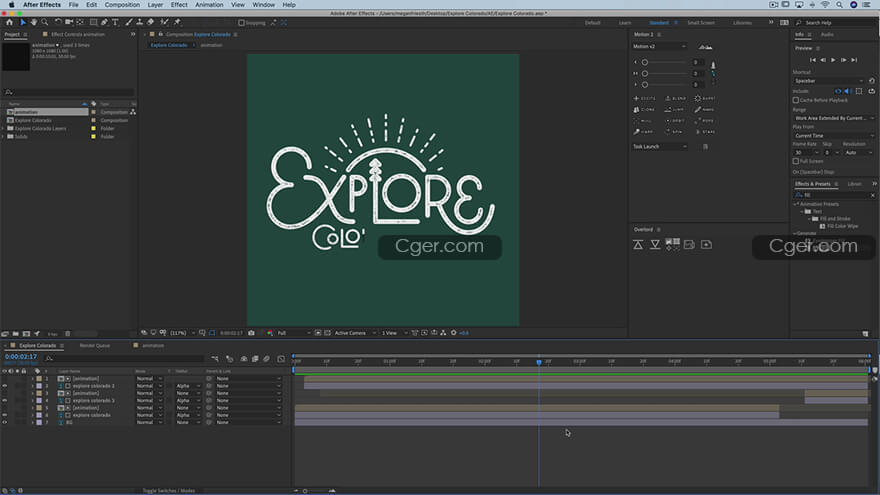Image resolution: width=880 pixels, height=495 pixels.
Task: Click the timecode 0:00:02:17 field
Action: click(21, 357)
